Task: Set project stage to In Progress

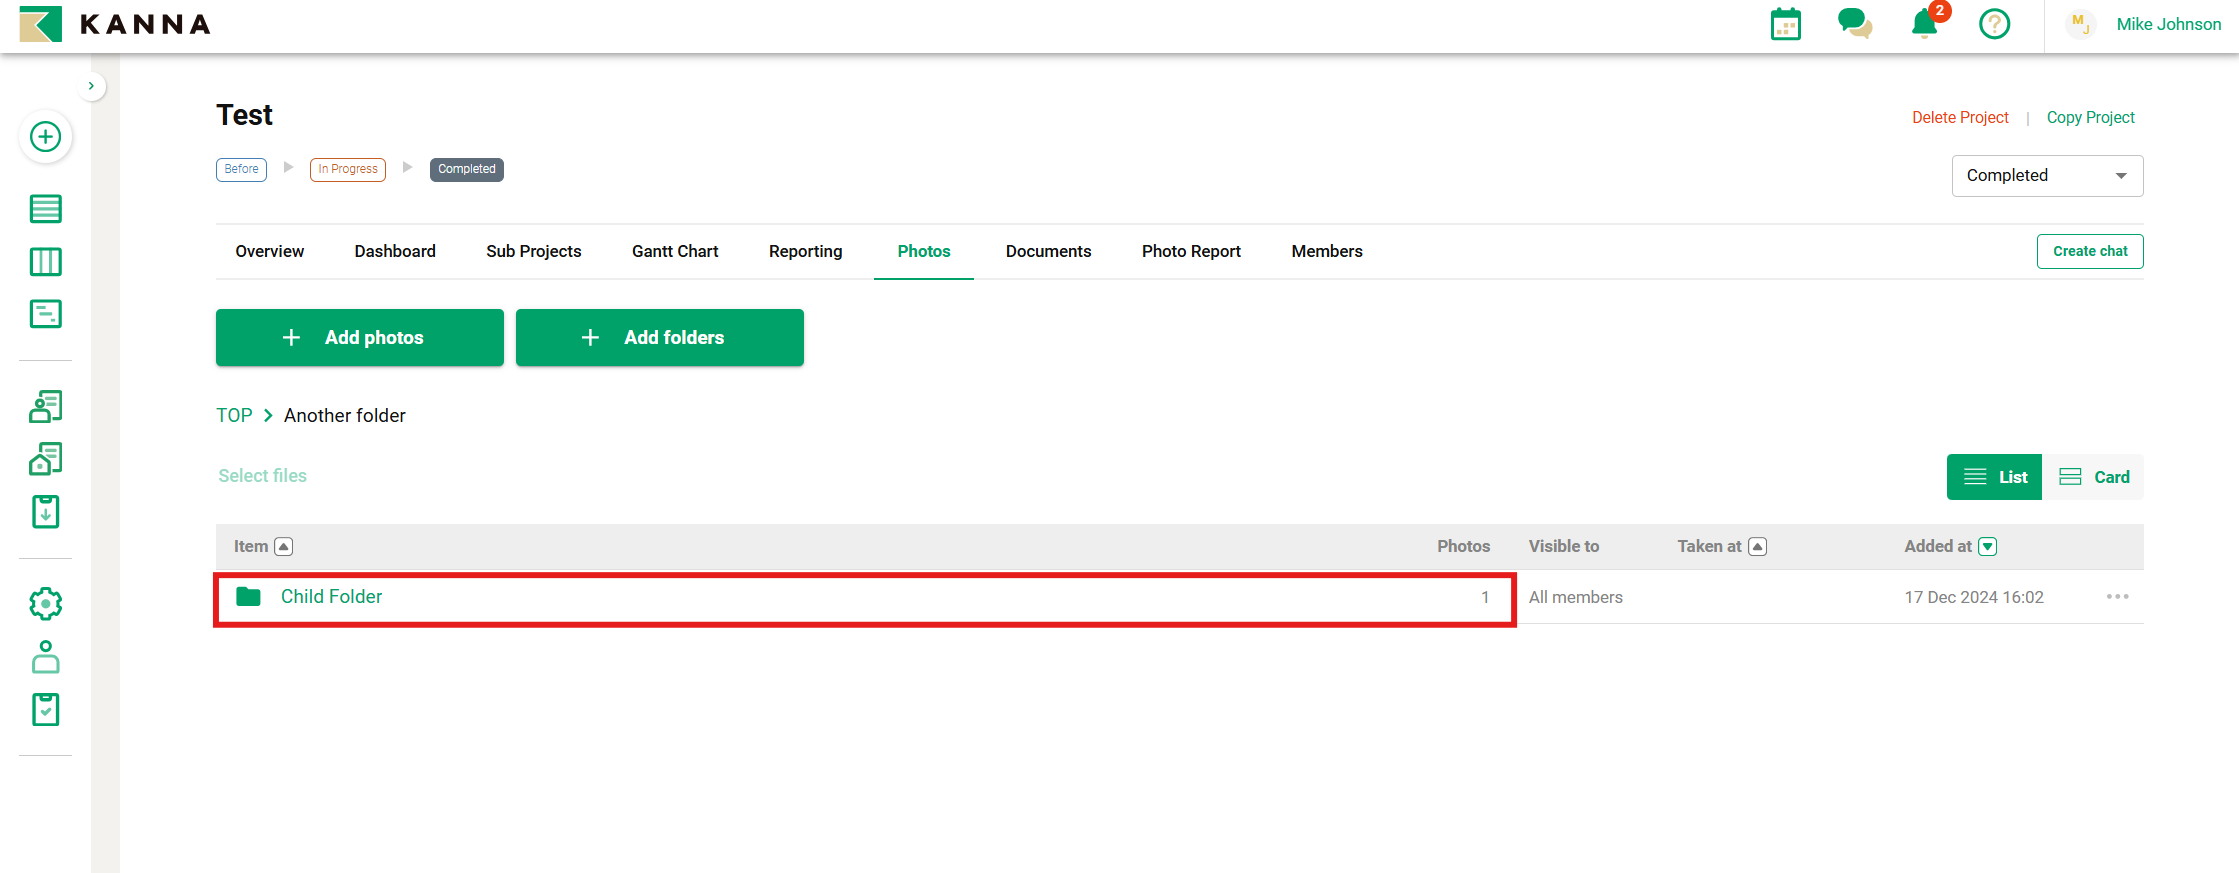Action: (347, 169)
